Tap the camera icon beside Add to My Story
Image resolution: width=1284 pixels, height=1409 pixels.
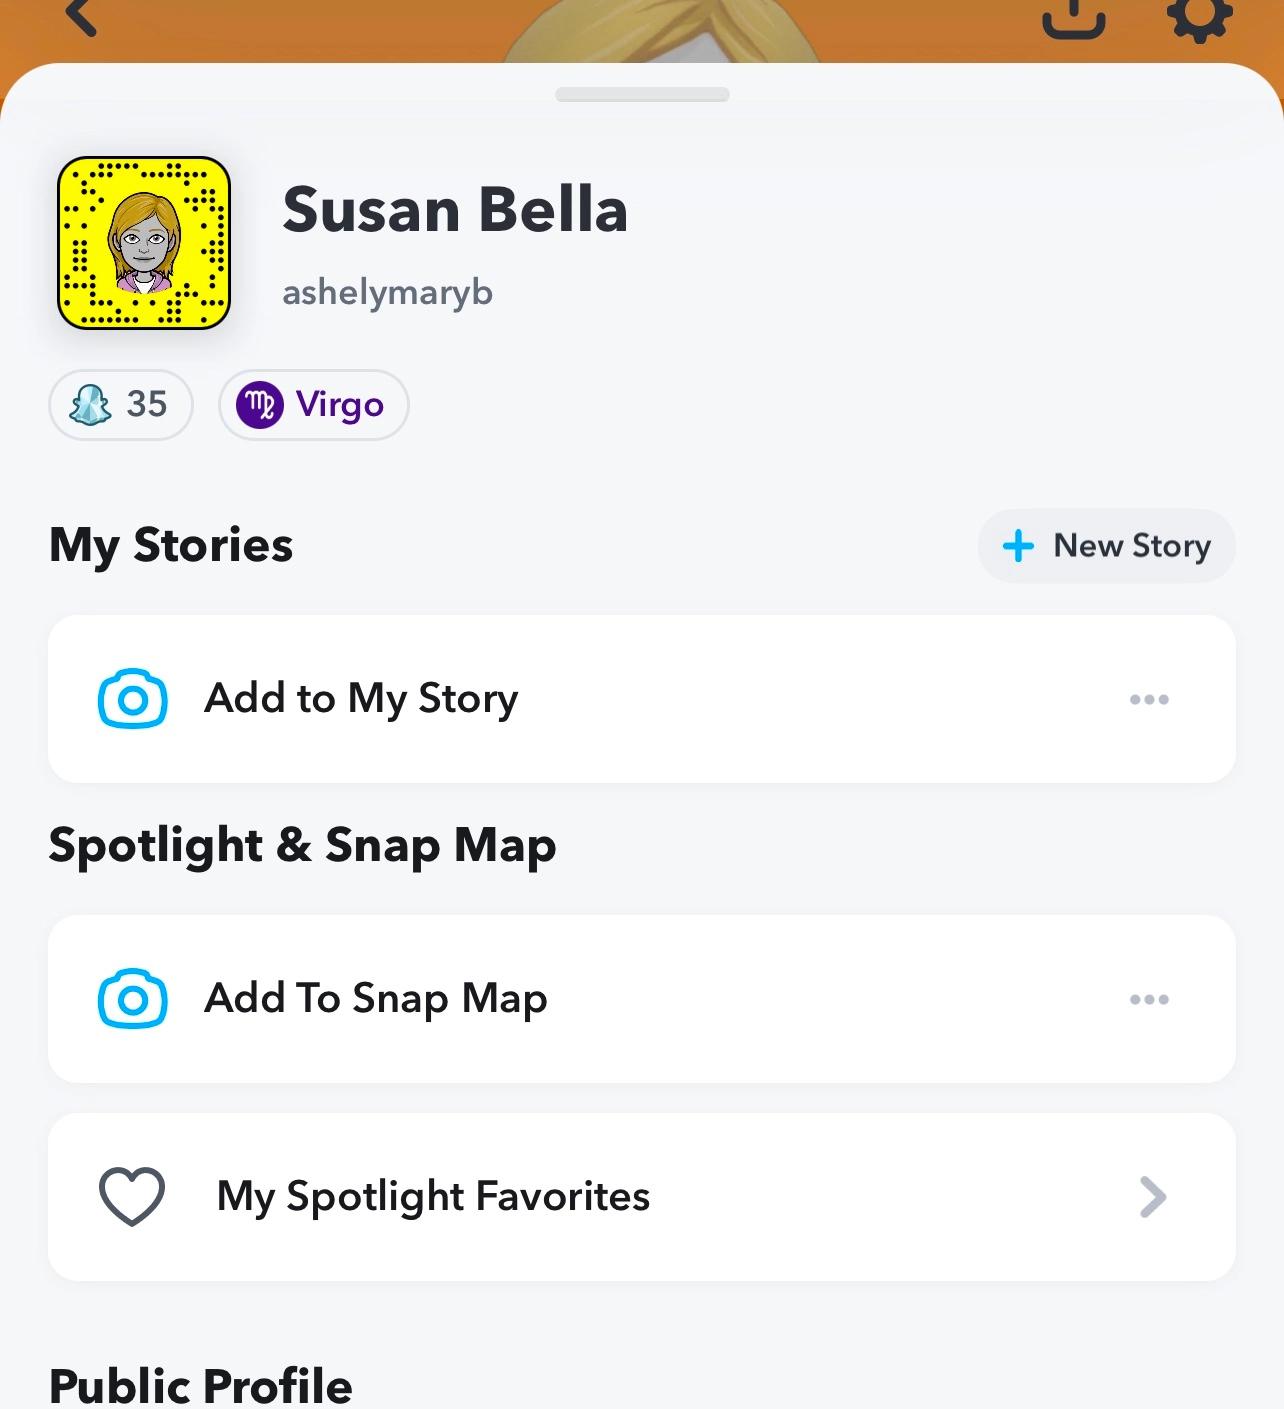(x=132, y=699)
